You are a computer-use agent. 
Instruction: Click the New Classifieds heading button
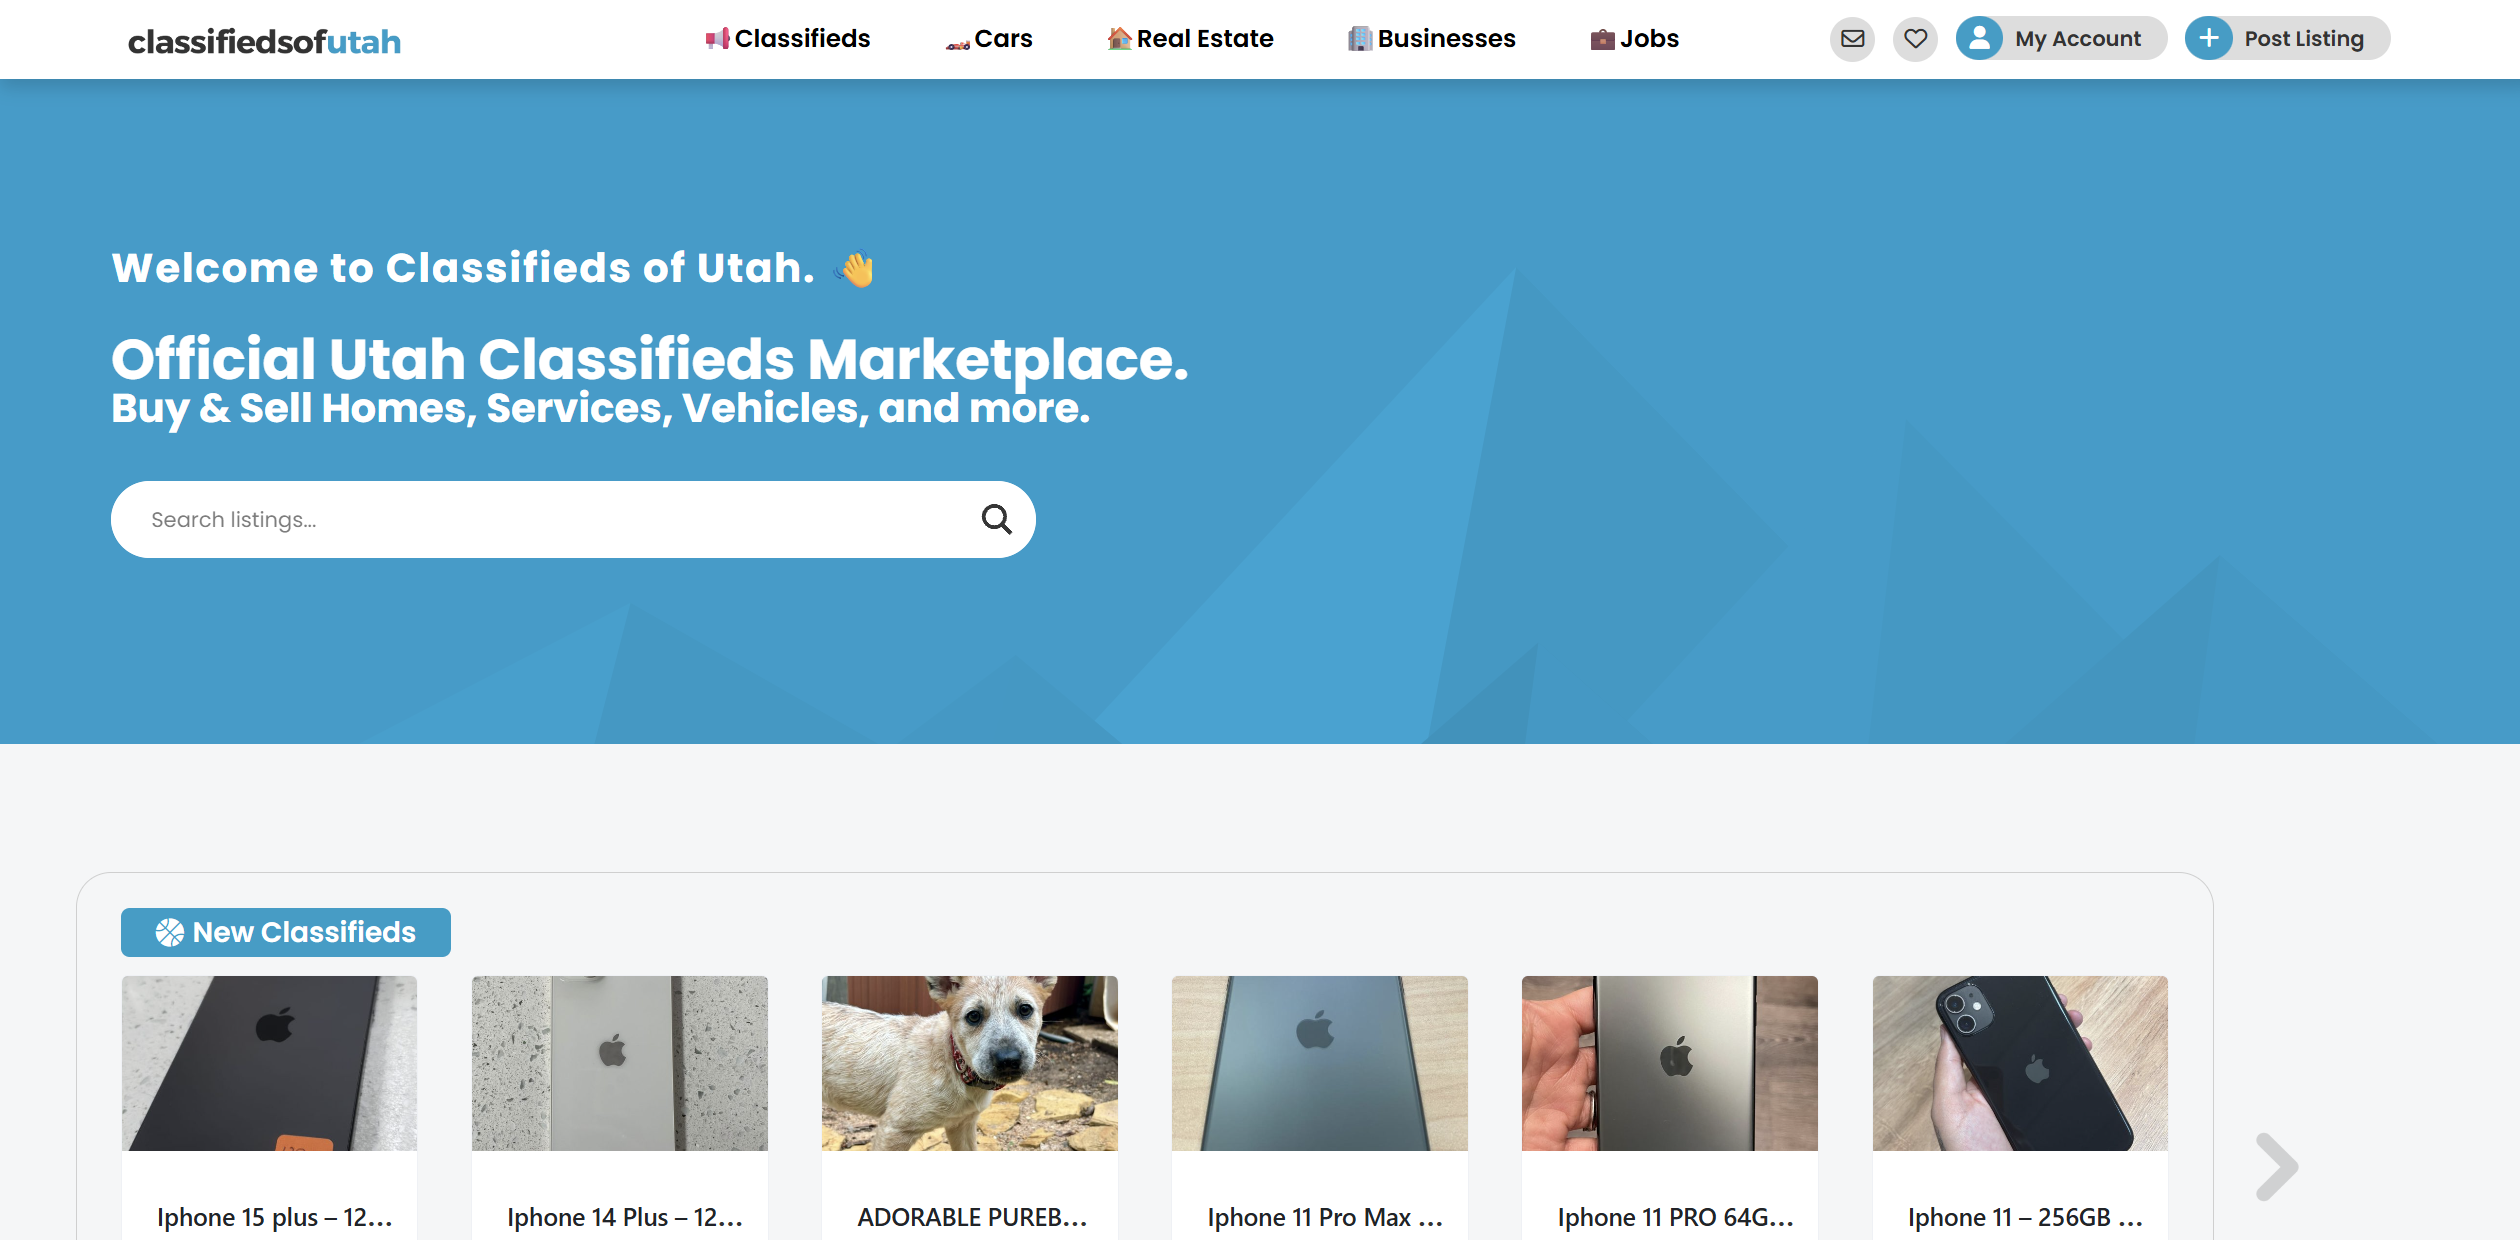pos(286,932)
